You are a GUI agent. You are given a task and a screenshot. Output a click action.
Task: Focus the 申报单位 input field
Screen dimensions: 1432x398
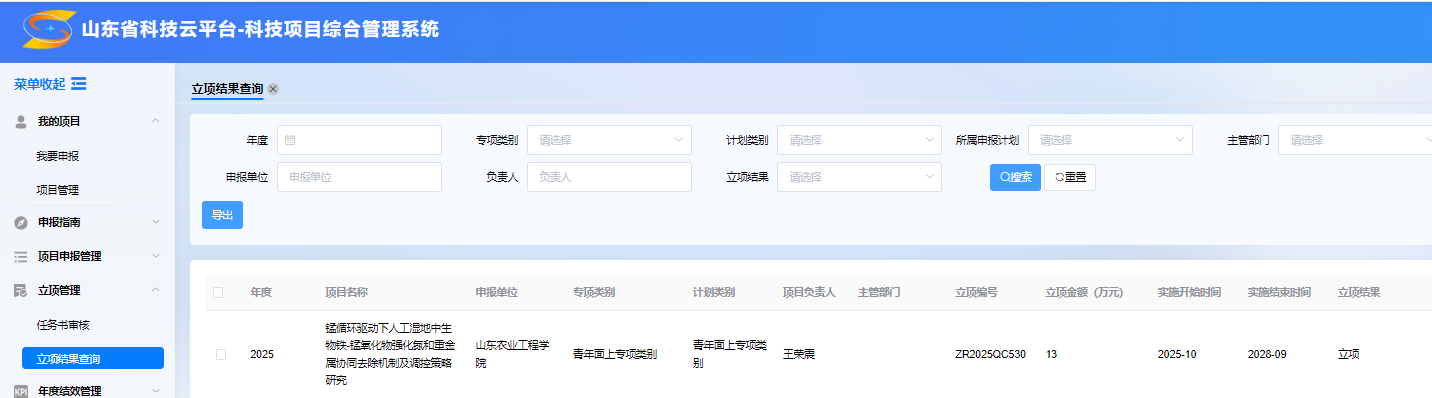359,177
